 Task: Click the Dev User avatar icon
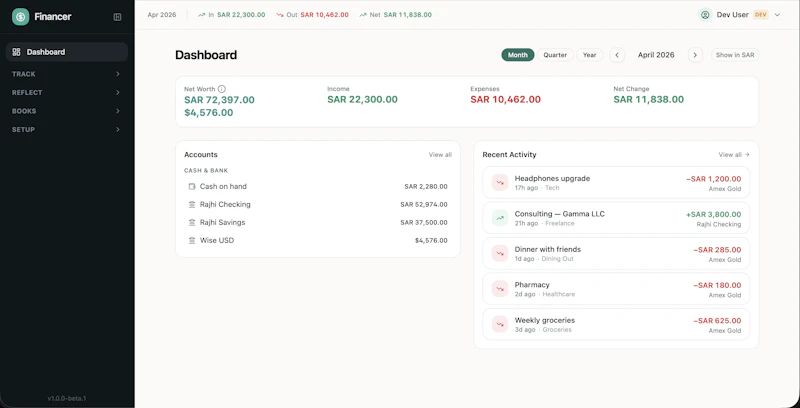pos(705,15)
